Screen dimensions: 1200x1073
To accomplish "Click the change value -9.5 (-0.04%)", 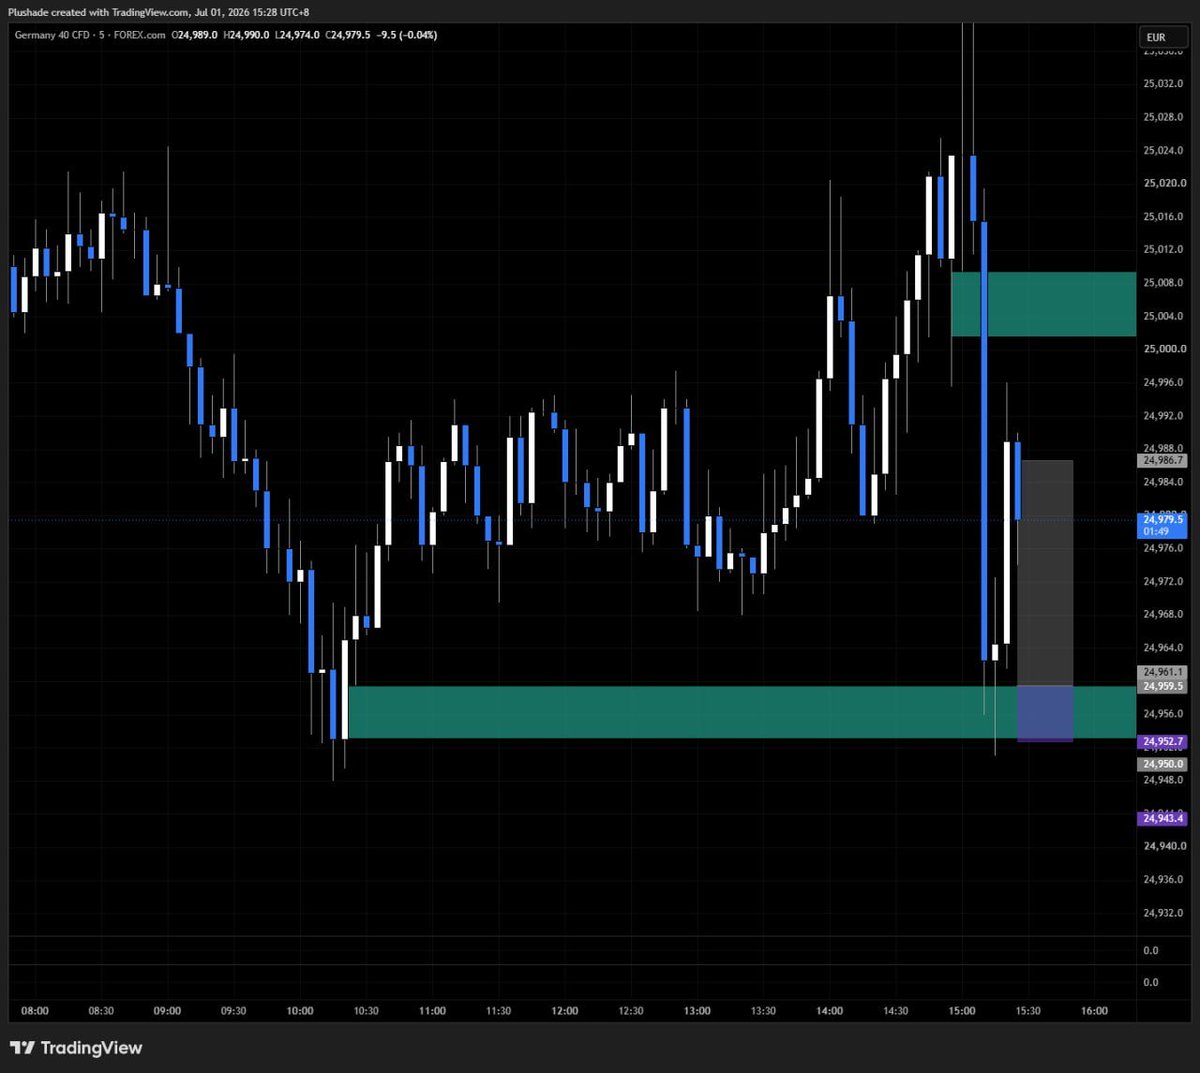I will point(407,35).
